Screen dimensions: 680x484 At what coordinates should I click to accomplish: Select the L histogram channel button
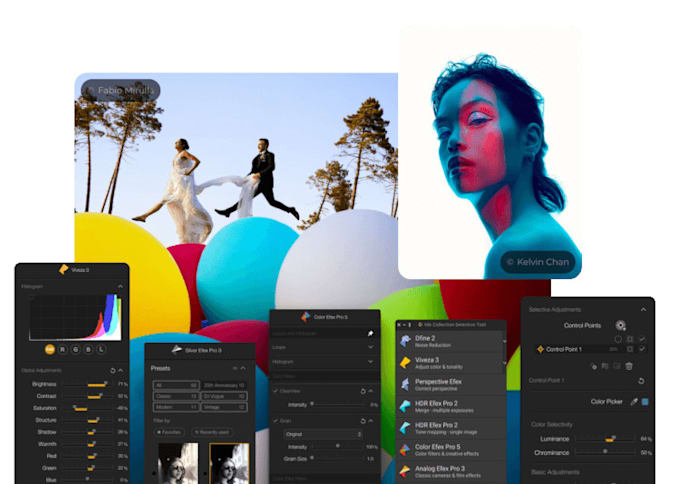tap(101, 349)
